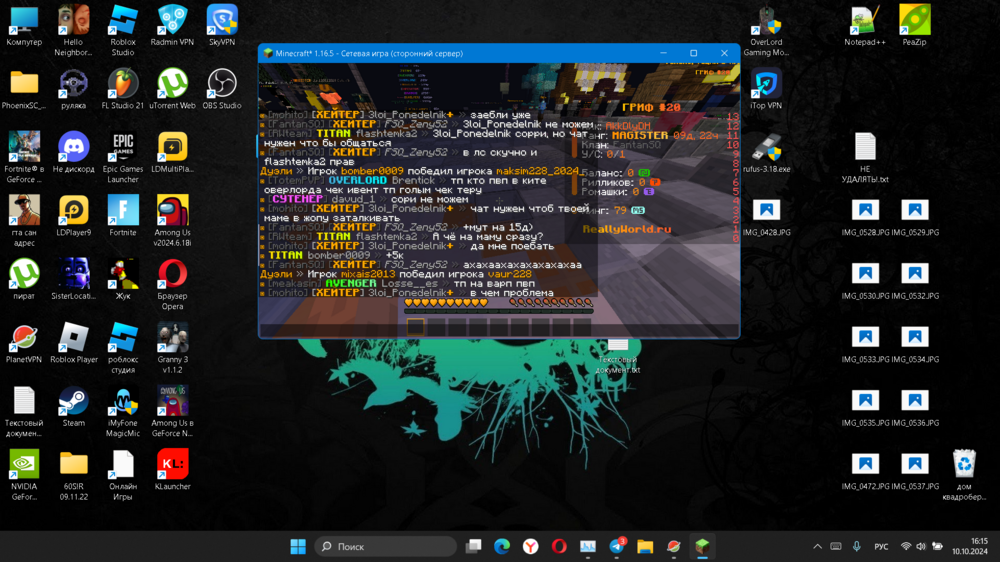
Task: Select the IMG_0533.JPG image file
Action: [865, 343]
